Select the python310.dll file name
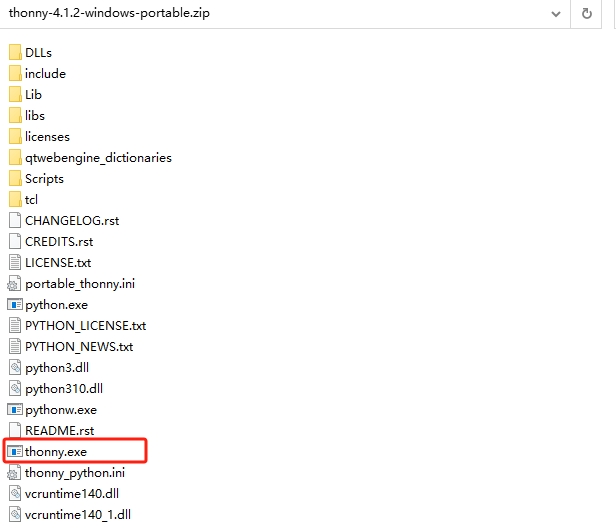 click(64, 389)
